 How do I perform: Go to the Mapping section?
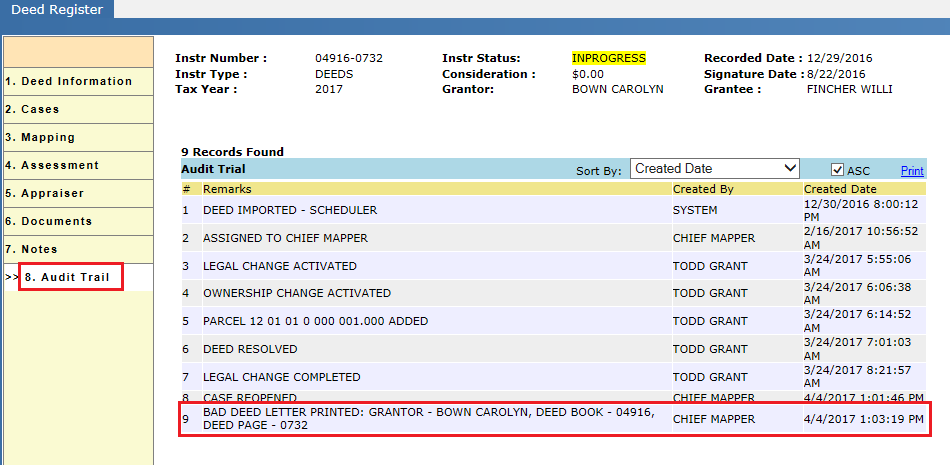(x=78, y=138)
